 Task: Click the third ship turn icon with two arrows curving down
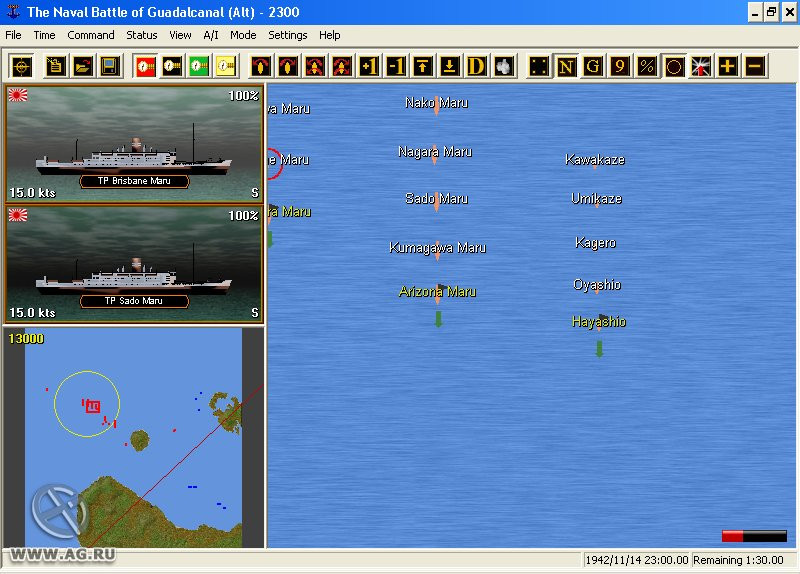tap(315, 66)
